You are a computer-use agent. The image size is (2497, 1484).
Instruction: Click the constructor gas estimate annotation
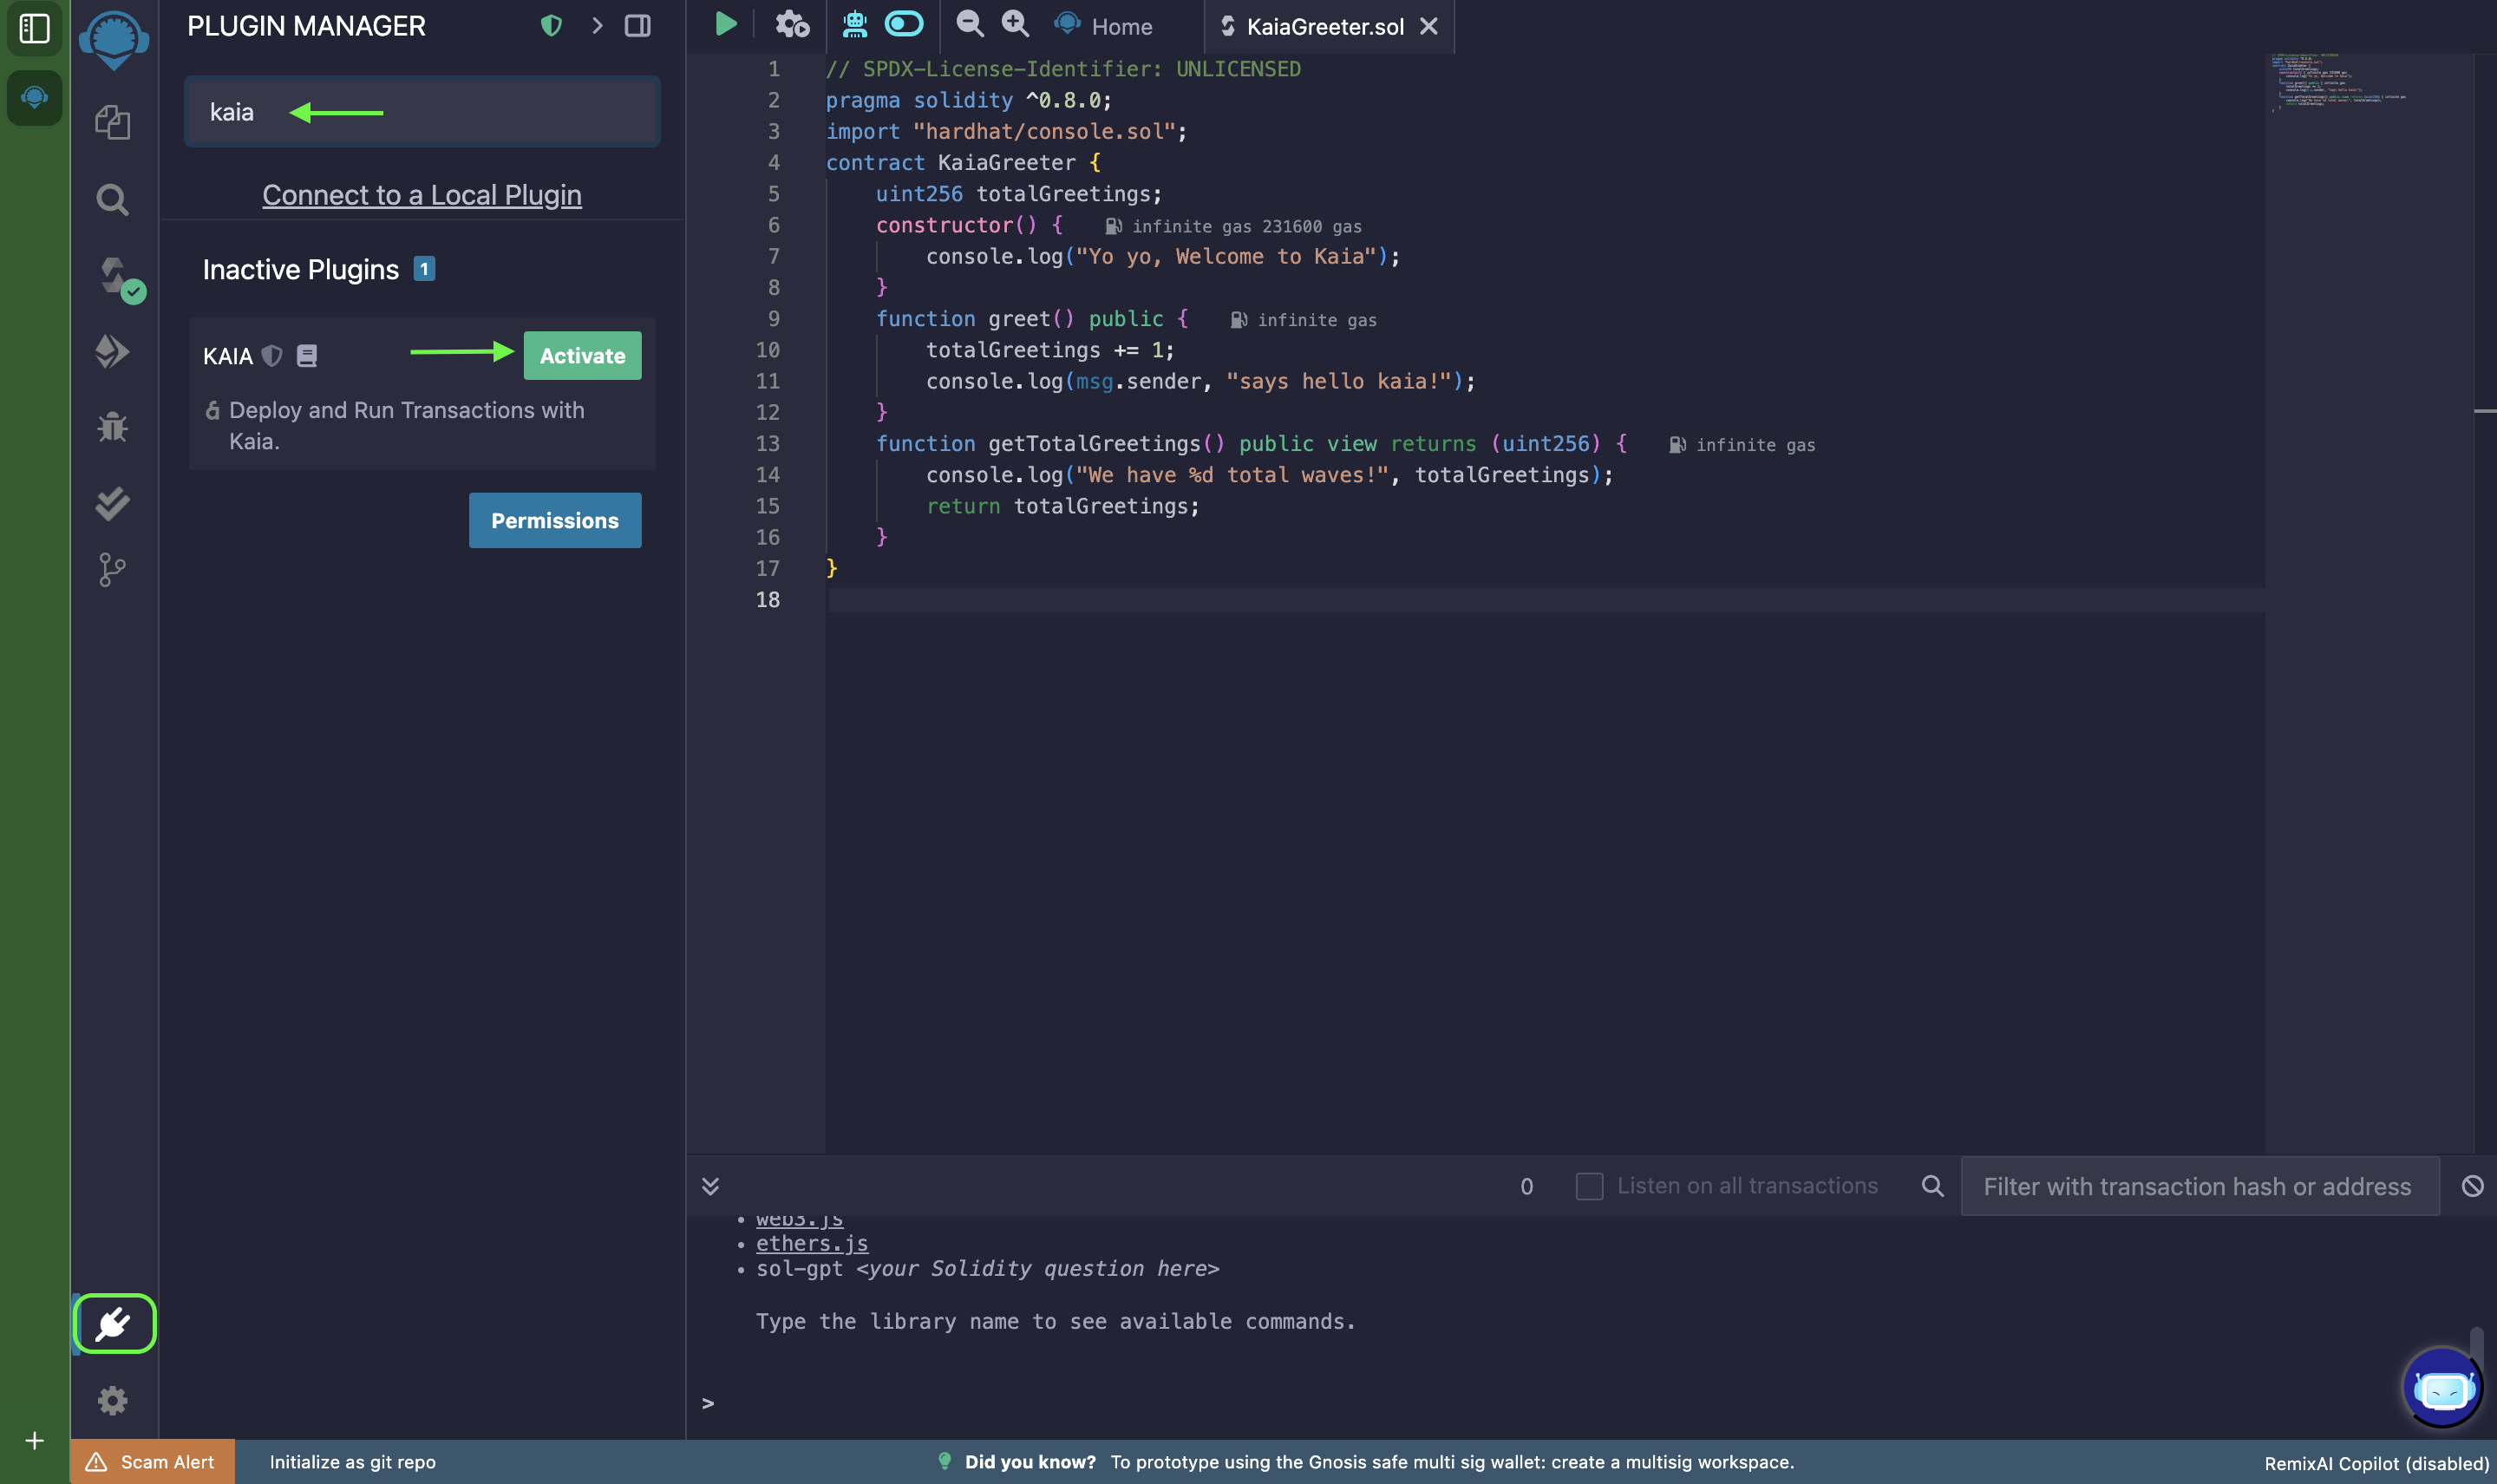tap(1233, 227)
